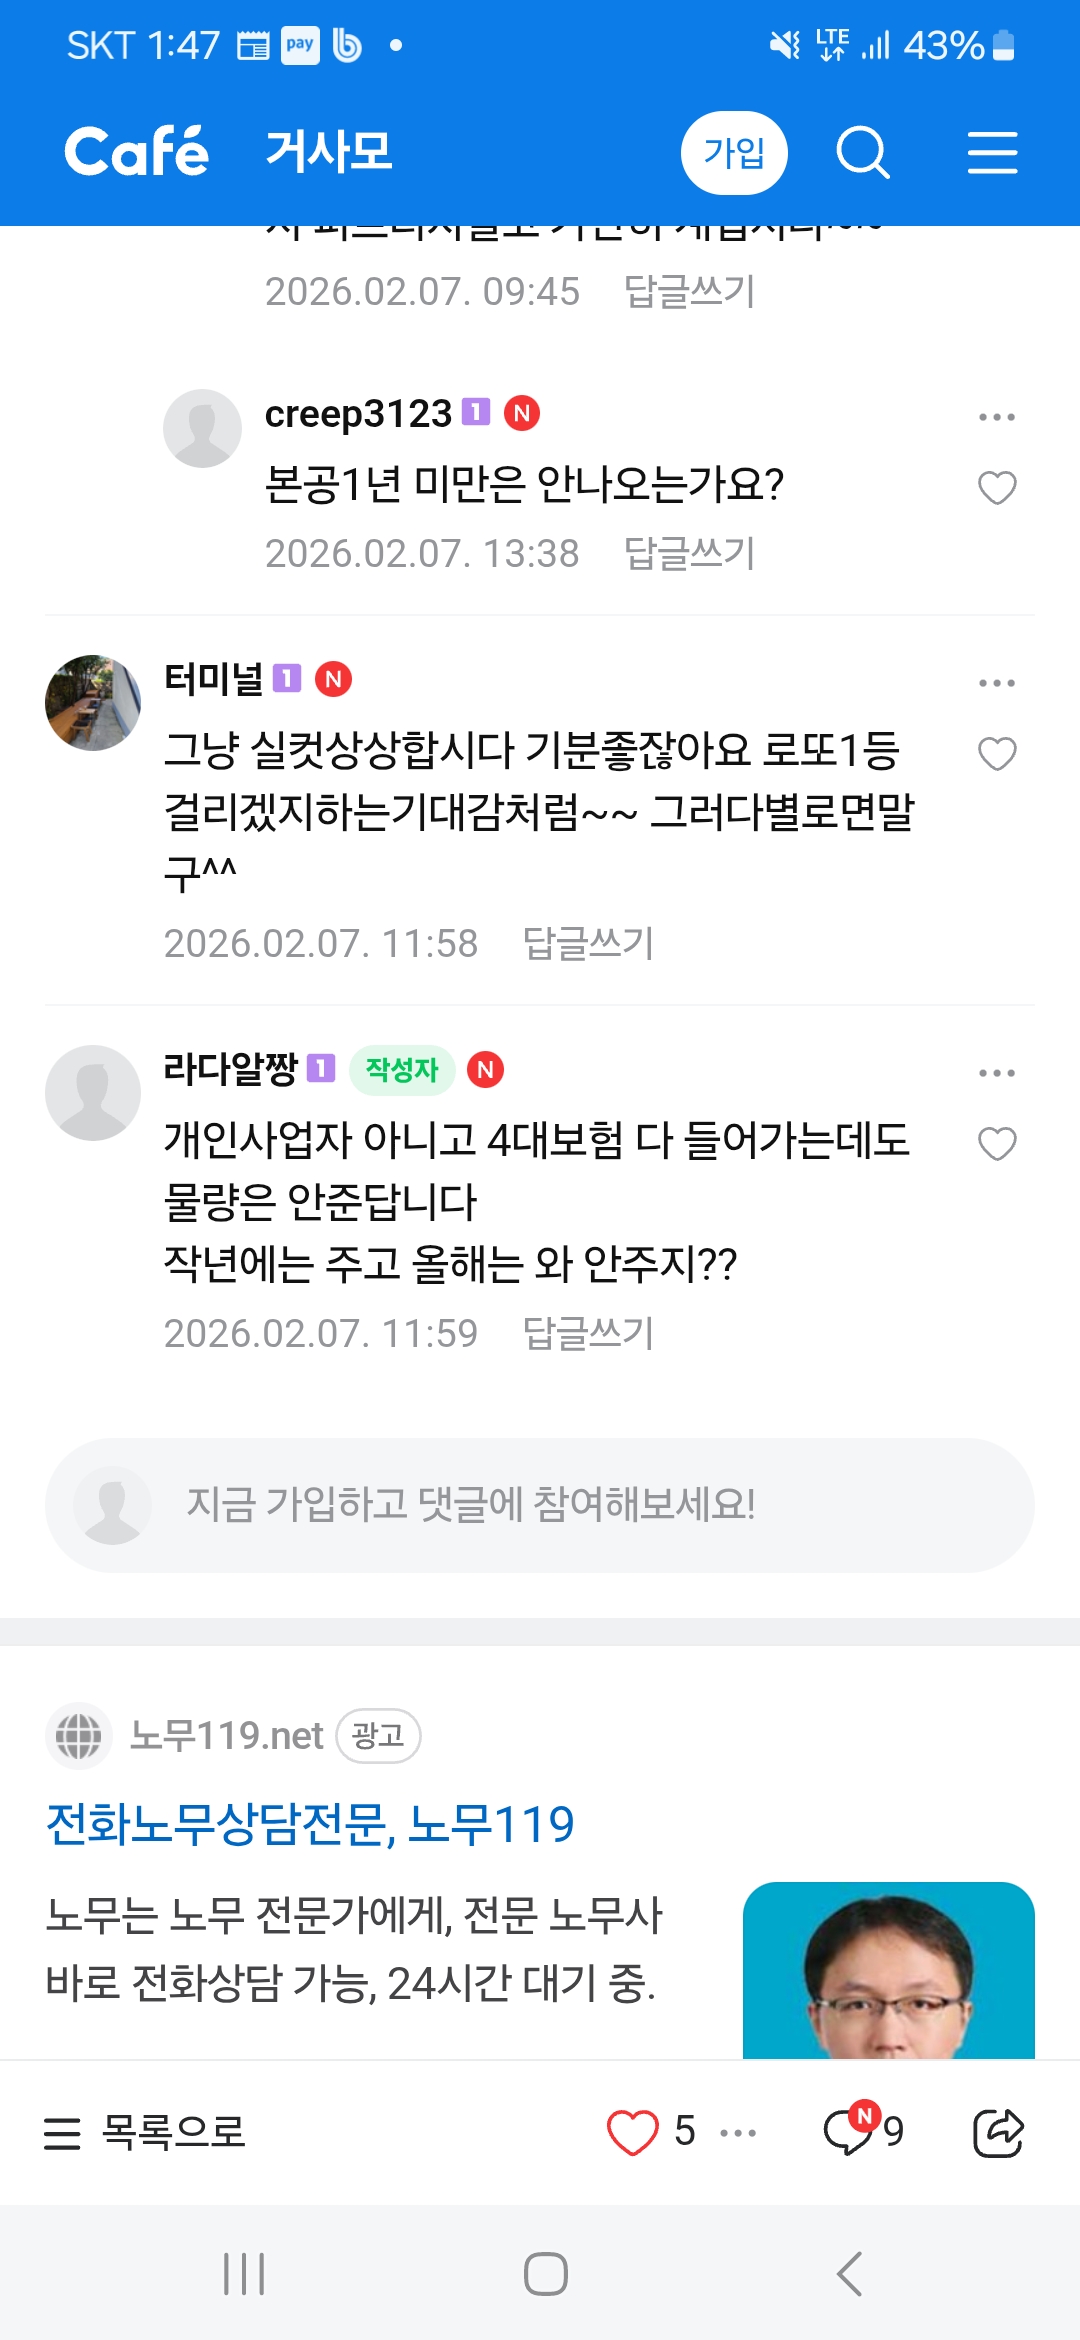This screenshot has height=2340, width=1080.
Task: Tap the Android back navigation button
Action: tap(849, 2274)
